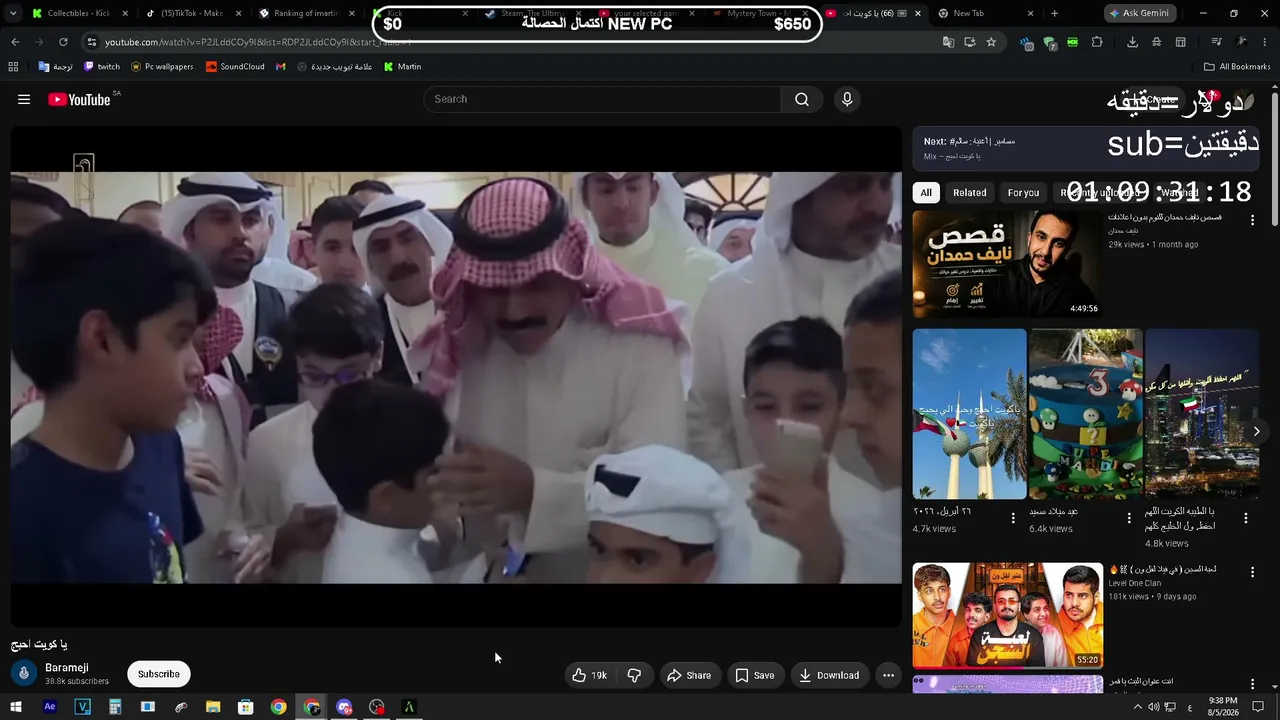
Task: Open the city skyline night short
Action: click(1201, 414)
